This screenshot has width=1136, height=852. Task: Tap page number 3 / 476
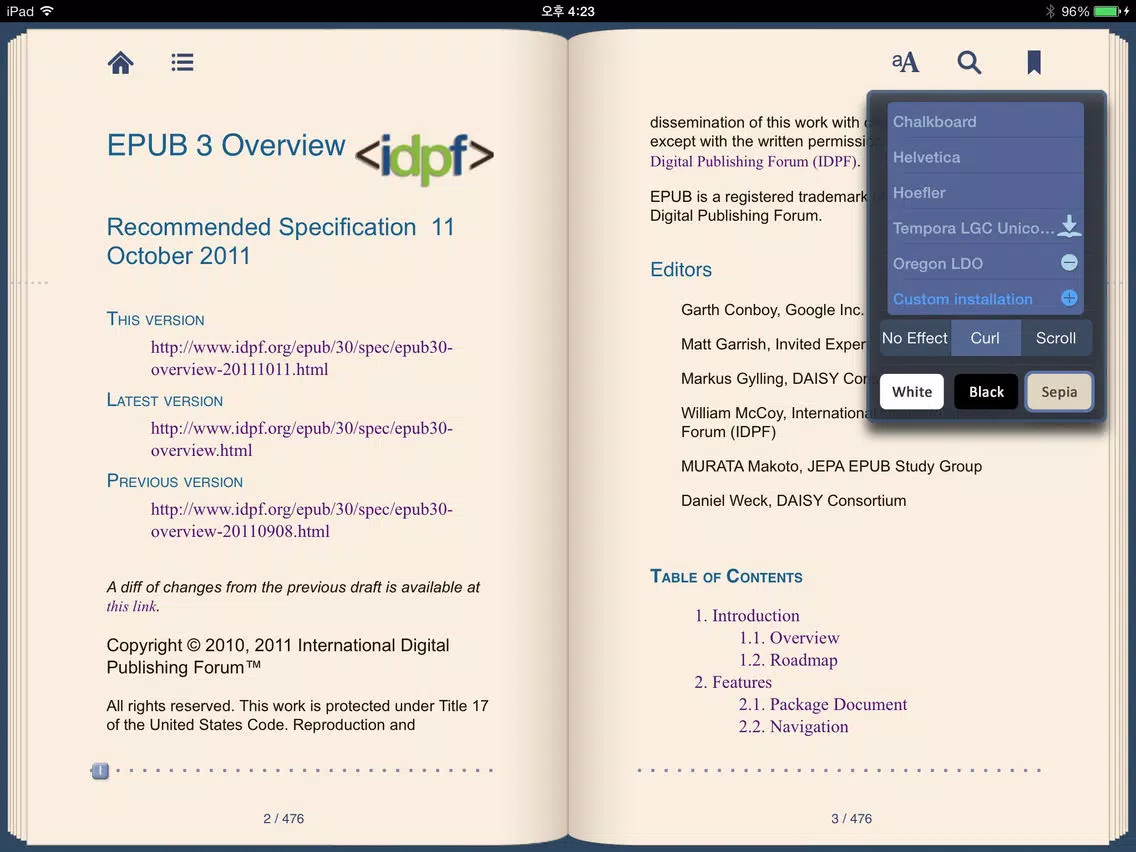click(x=851, y=819)
